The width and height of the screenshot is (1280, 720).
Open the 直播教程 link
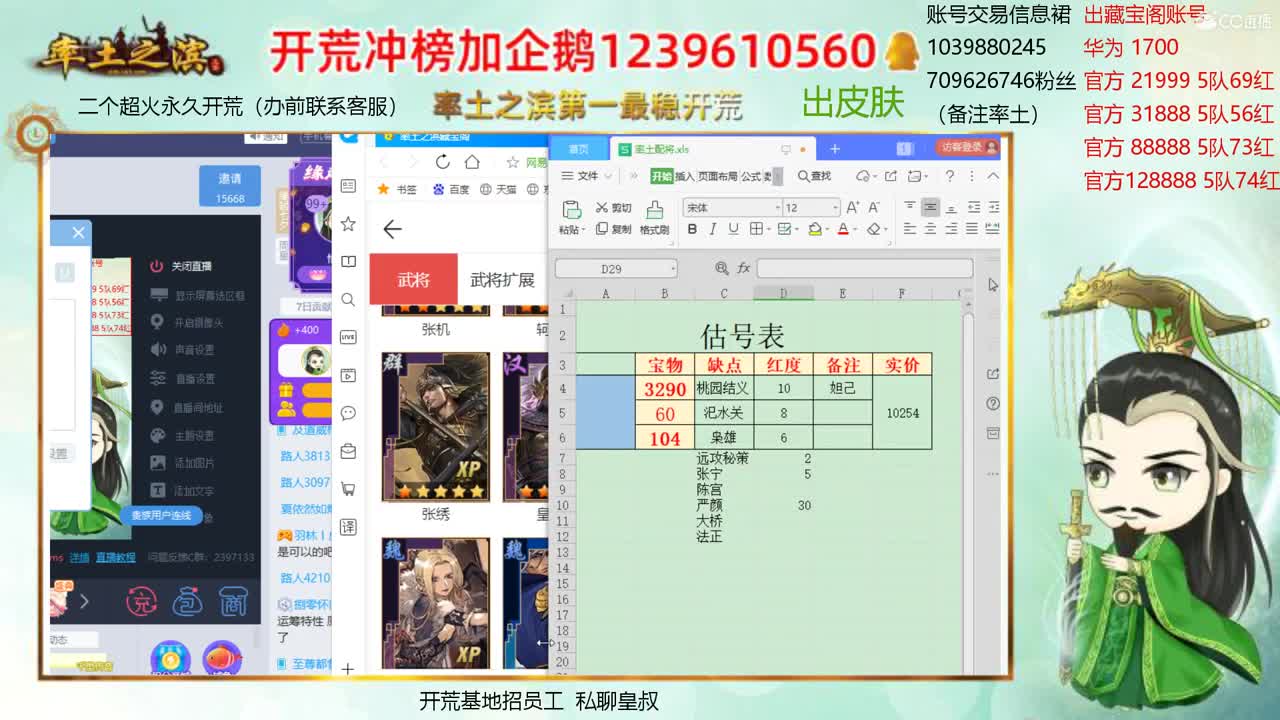(115, 557)
